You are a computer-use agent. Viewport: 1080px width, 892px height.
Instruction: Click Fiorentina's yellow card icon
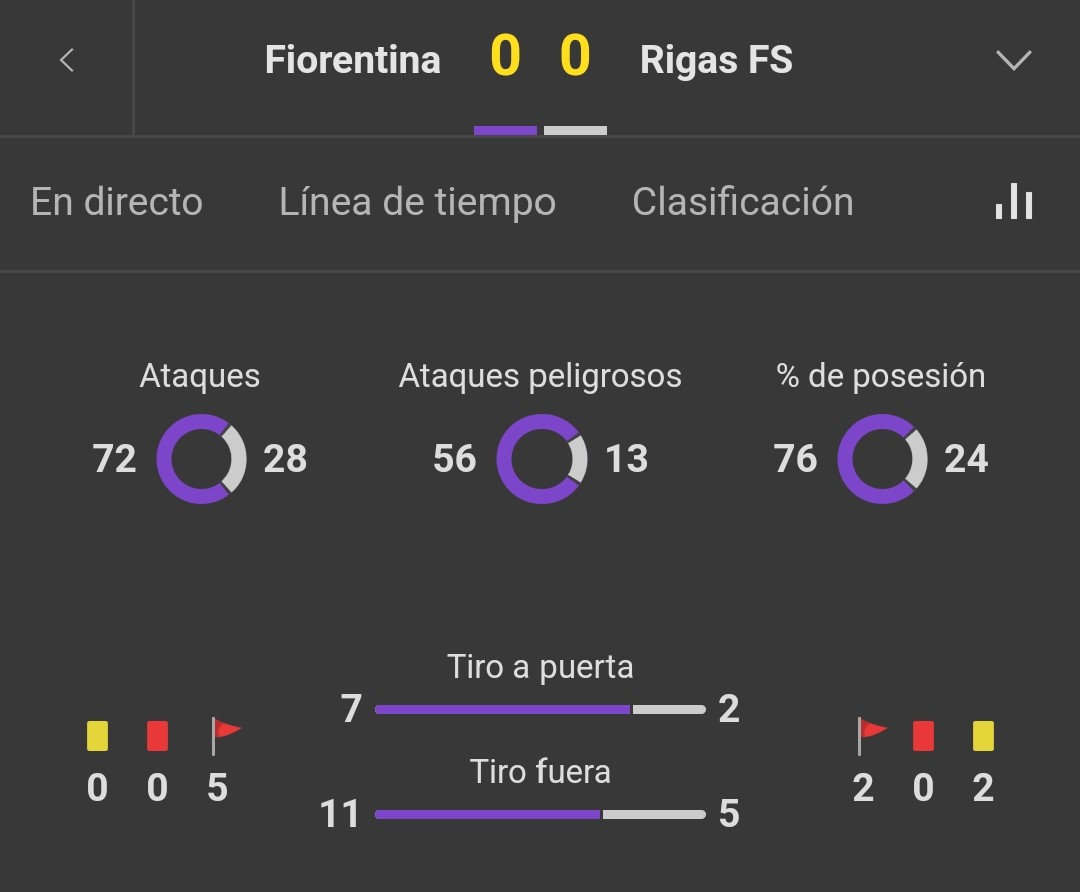click(97, 736)
